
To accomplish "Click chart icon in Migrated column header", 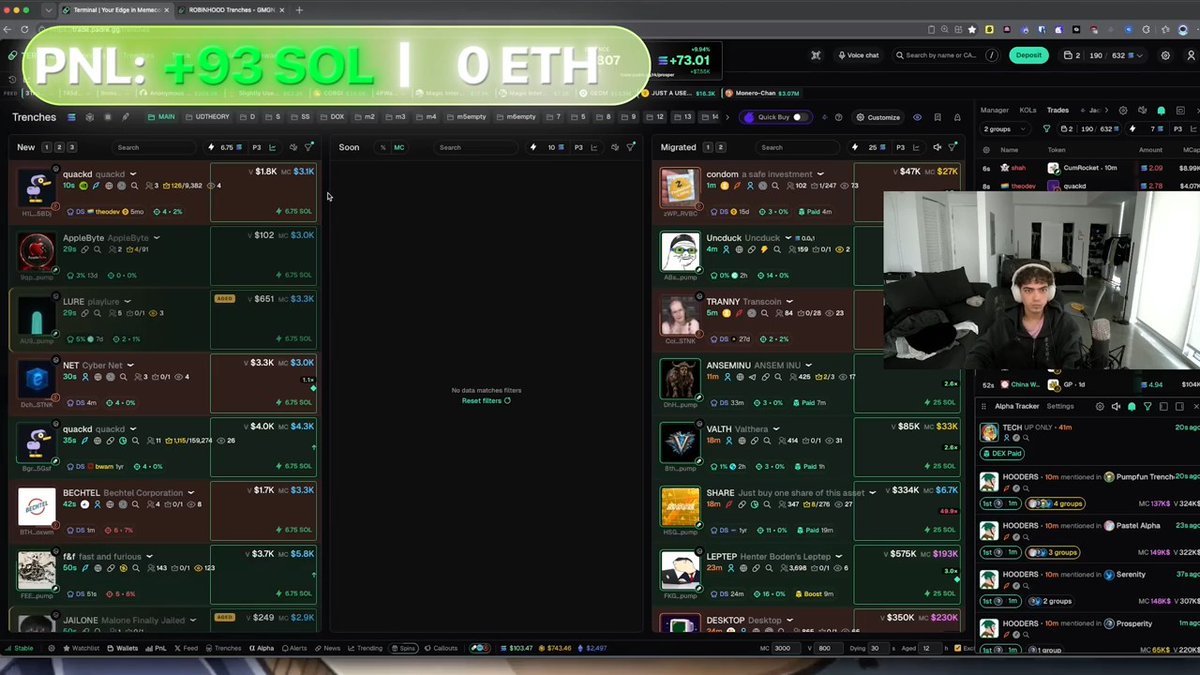I will pyautogui.click(x=918, y=147).
